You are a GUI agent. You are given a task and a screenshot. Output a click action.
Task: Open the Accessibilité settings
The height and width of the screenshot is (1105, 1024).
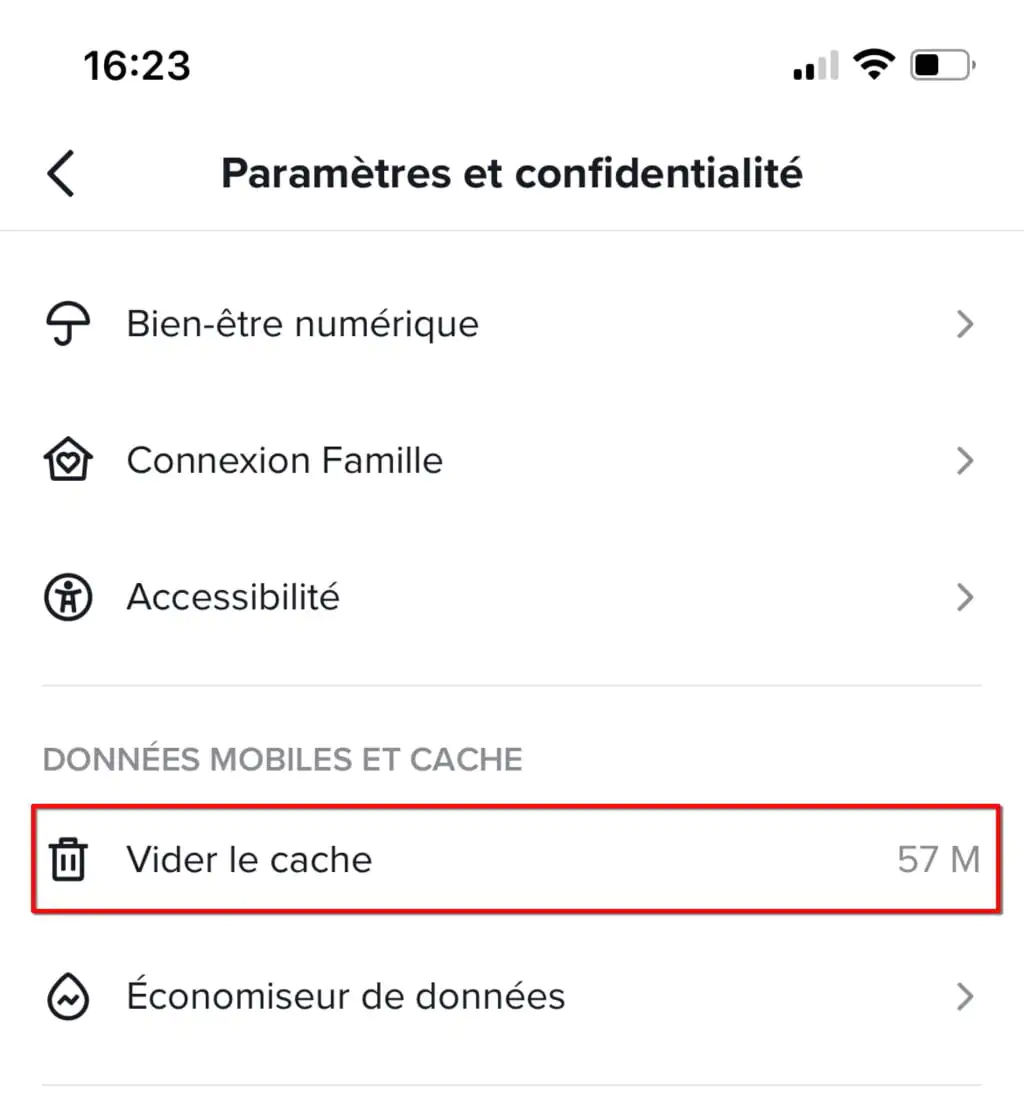click(x=232, y=597)
